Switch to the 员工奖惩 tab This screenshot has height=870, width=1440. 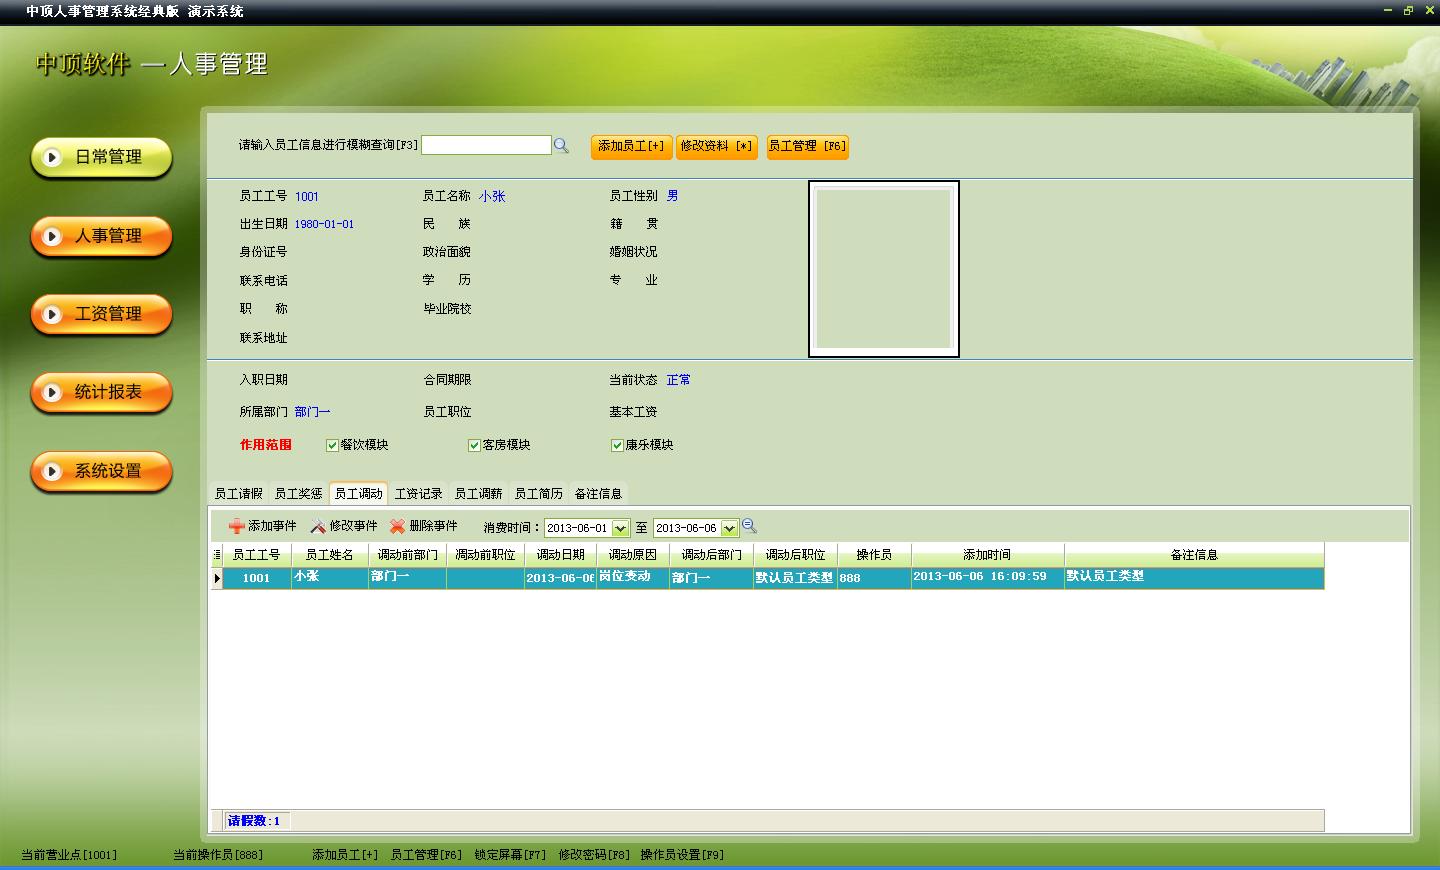tap(299, 494)
